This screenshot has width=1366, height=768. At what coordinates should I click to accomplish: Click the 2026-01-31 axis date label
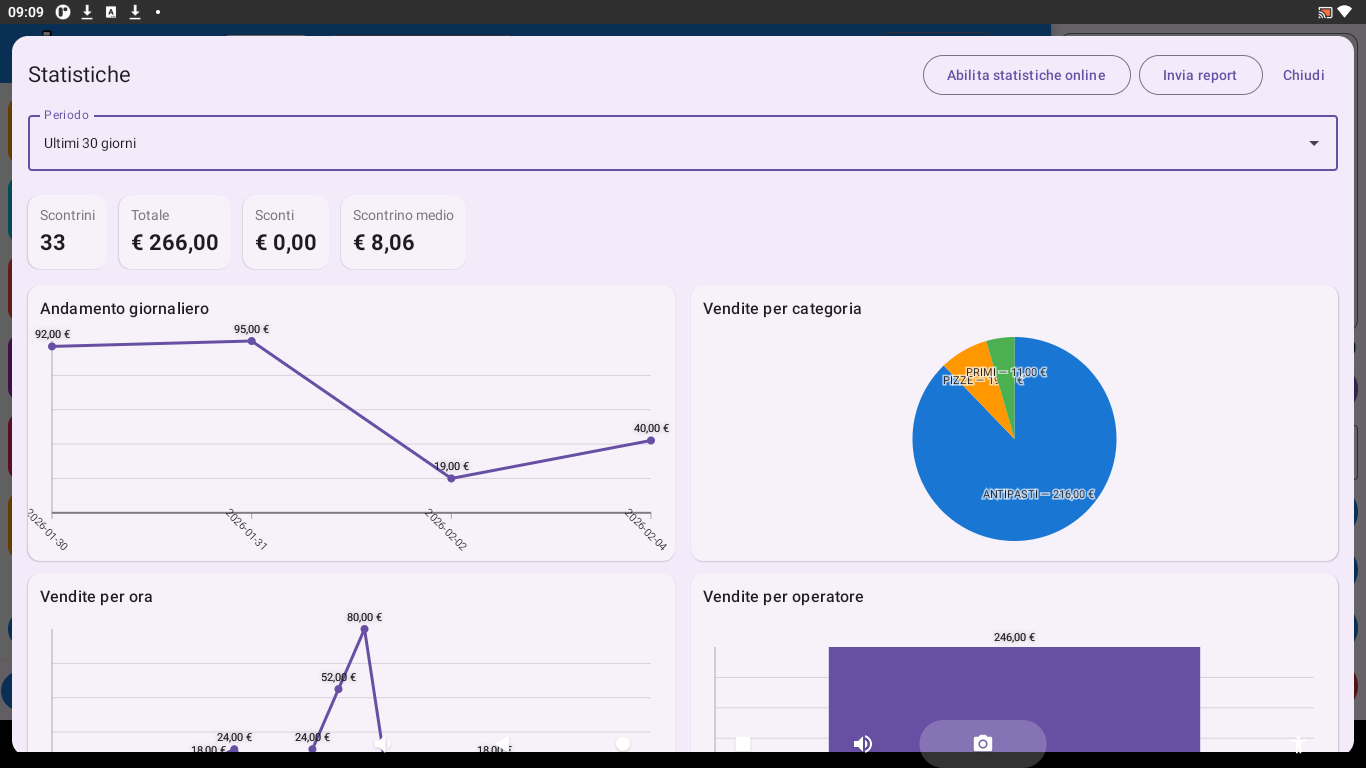coord(247,530)
